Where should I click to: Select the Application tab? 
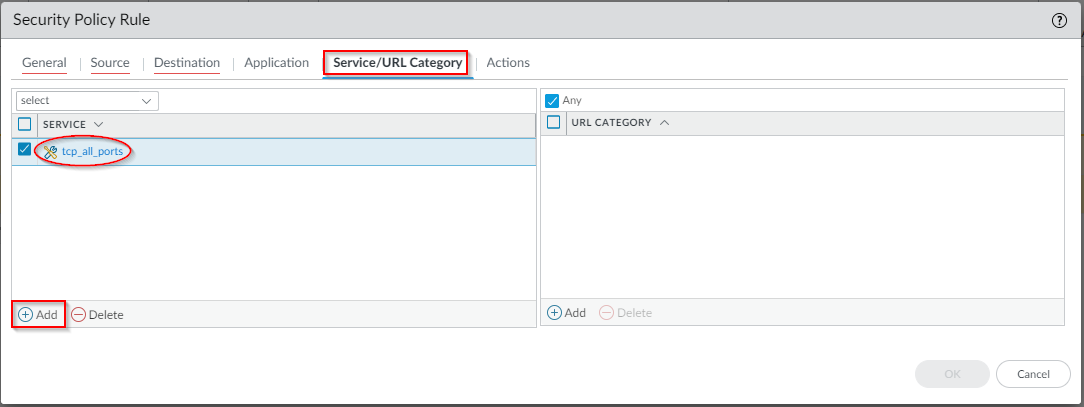pyautogui.click(x=277, y=63)
